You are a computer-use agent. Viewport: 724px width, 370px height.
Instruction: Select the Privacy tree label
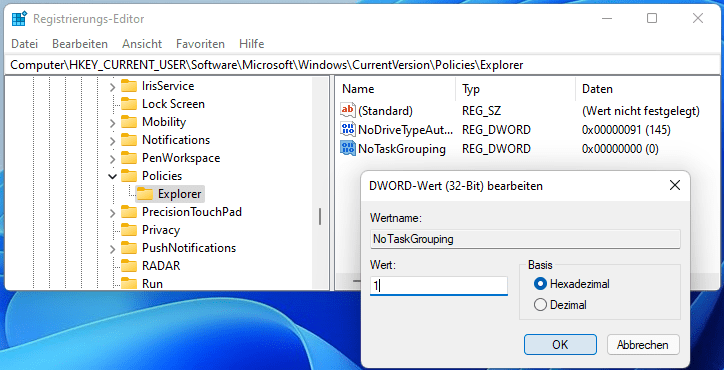pyautogui.click(x=161, y=230)
